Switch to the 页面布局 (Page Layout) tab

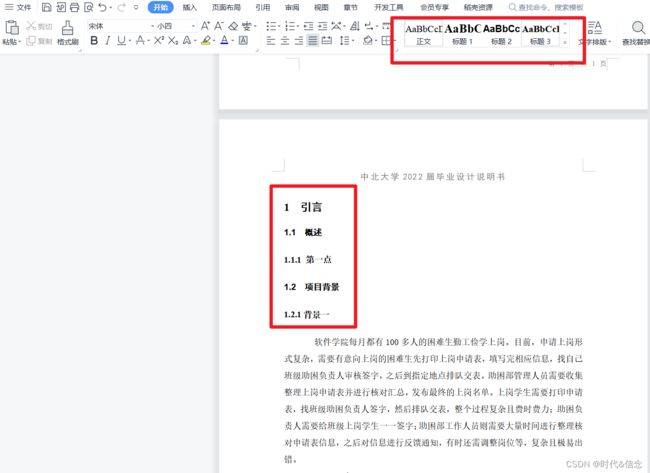[226, 7]
